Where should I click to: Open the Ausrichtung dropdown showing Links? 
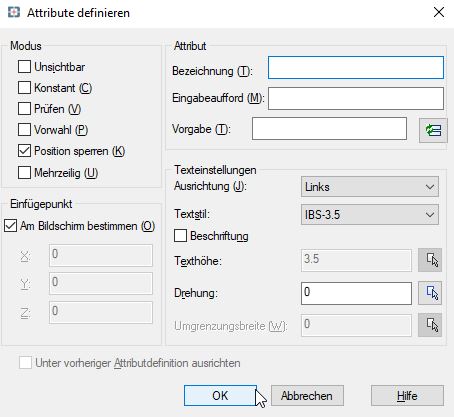(x=370, y=187)
